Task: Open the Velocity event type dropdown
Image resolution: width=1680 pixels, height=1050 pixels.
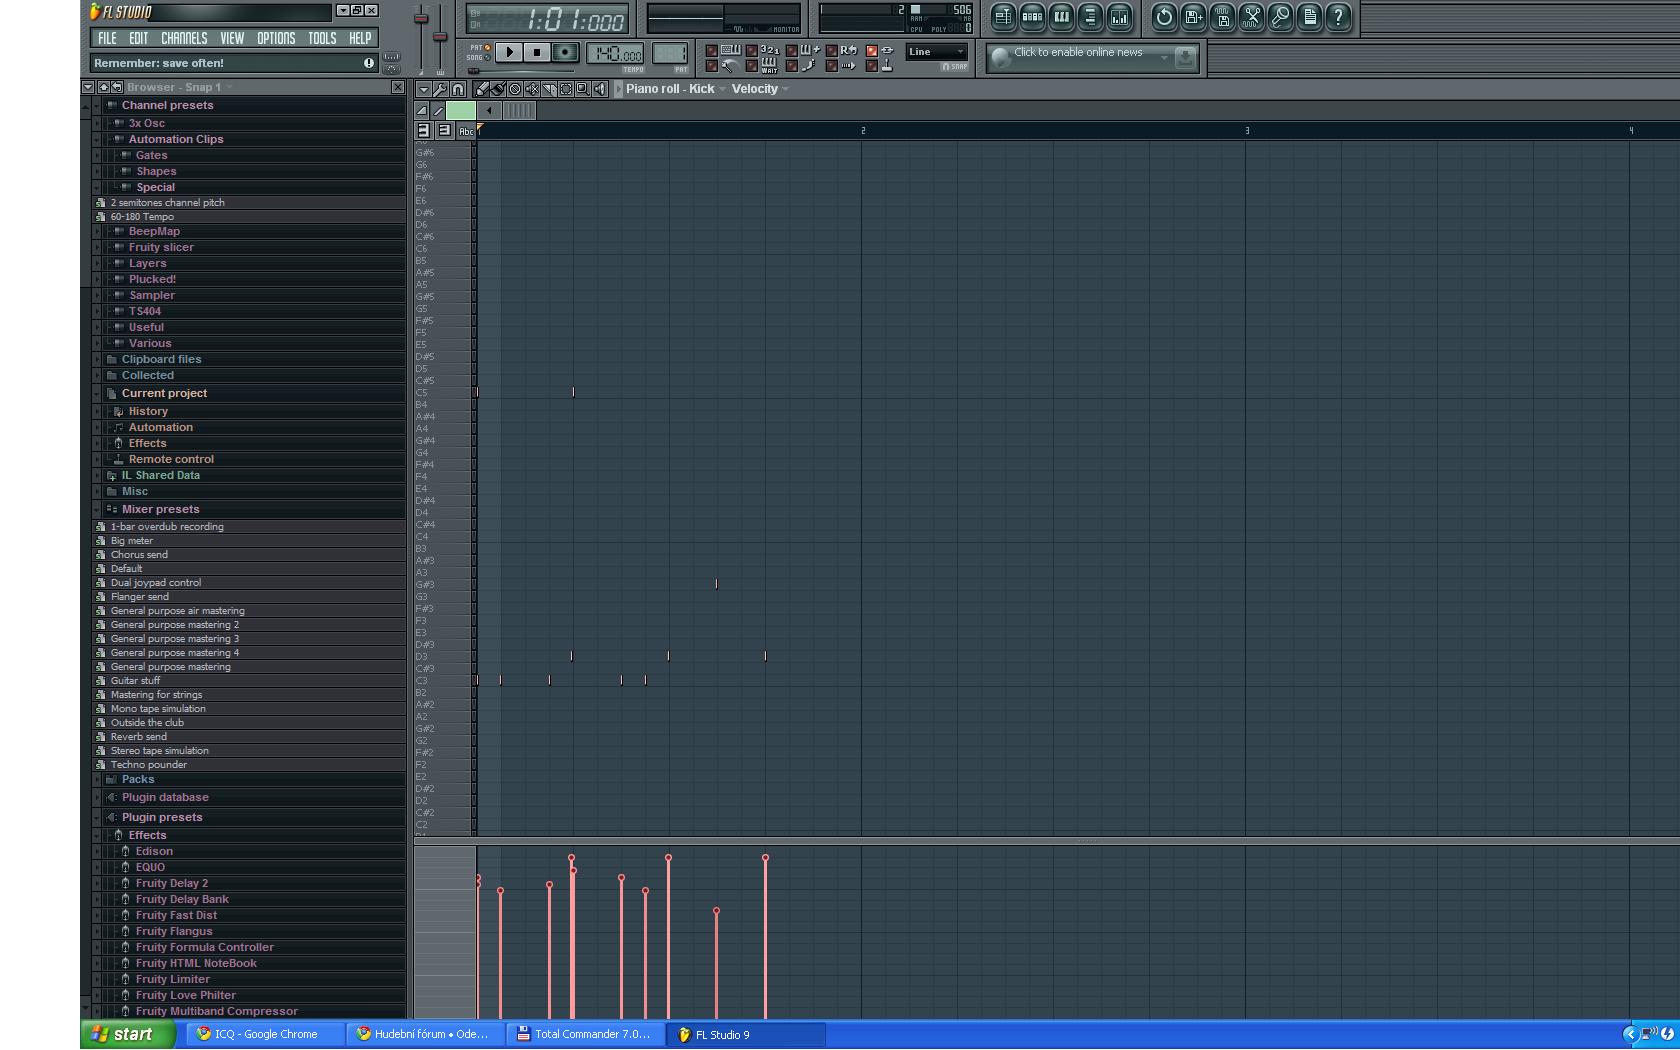Action: click(x=759, y=89)
